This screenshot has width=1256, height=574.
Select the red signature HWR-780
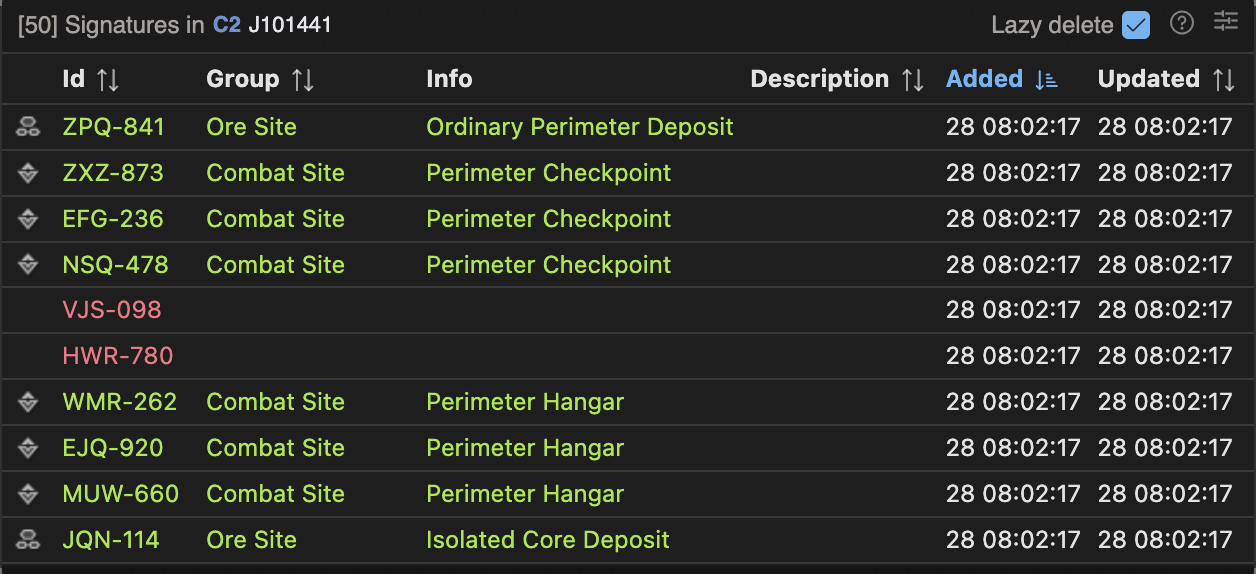click(x=117, y=356)
